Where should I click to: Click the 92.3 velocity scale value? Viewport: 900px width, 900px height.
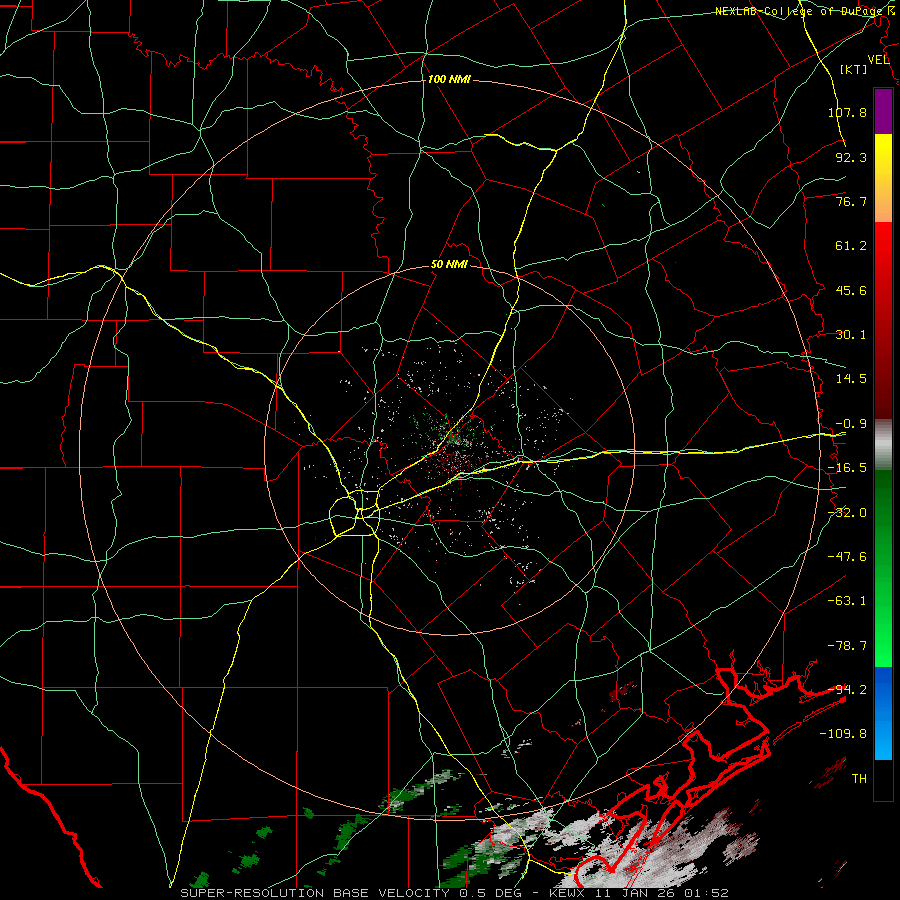(x=851, y=157)
